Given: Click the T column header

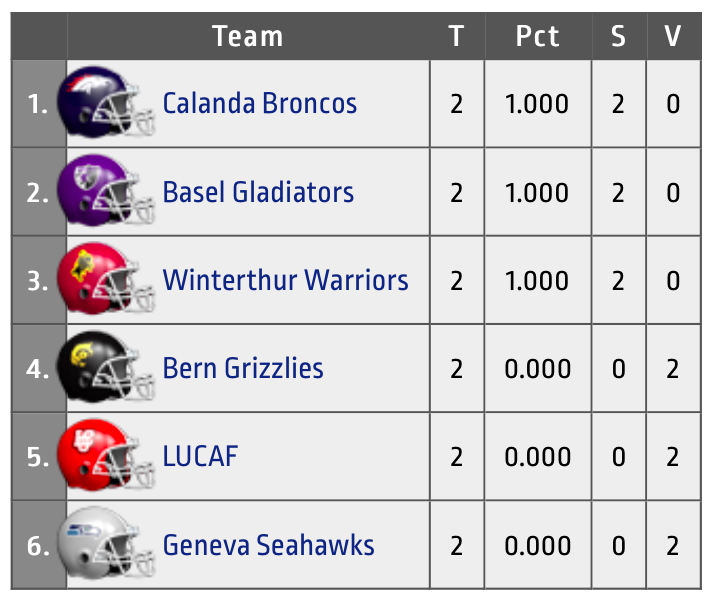Looking at the screenshot, I should point(456,37).
